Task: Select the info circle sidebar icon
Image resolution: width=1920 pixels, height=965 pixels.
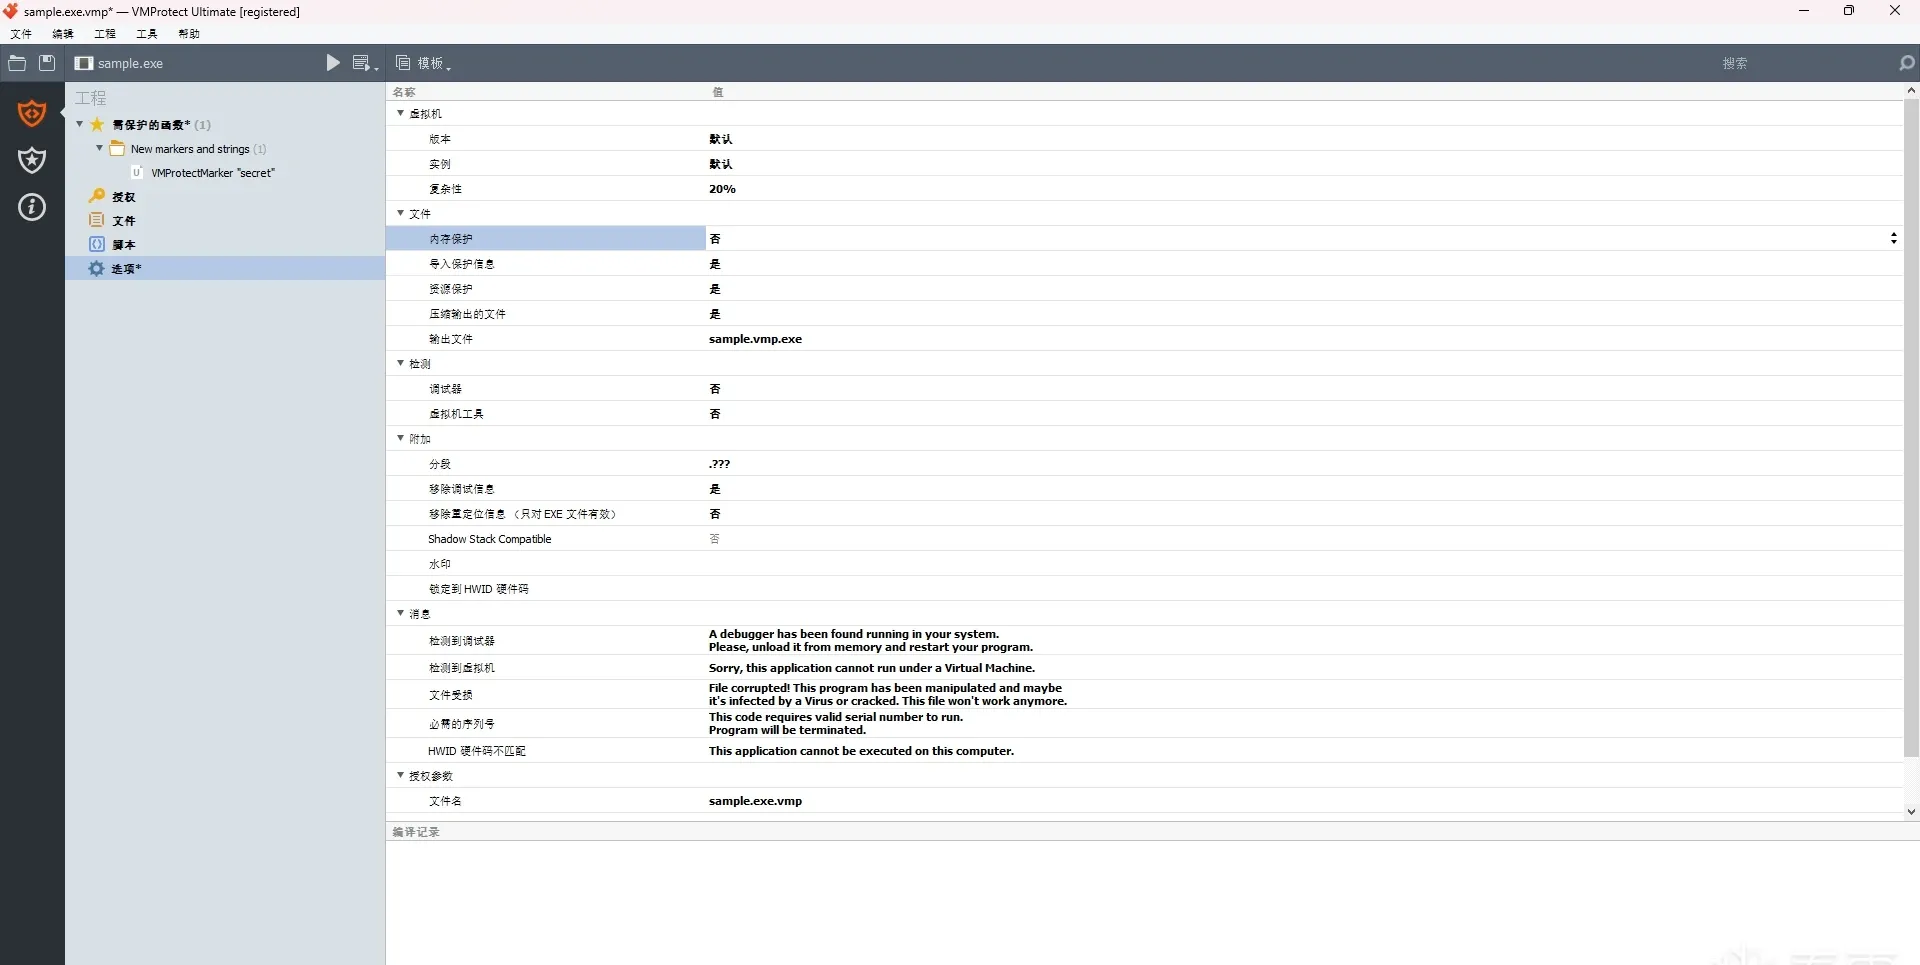Action: click(x=32, y=207)
